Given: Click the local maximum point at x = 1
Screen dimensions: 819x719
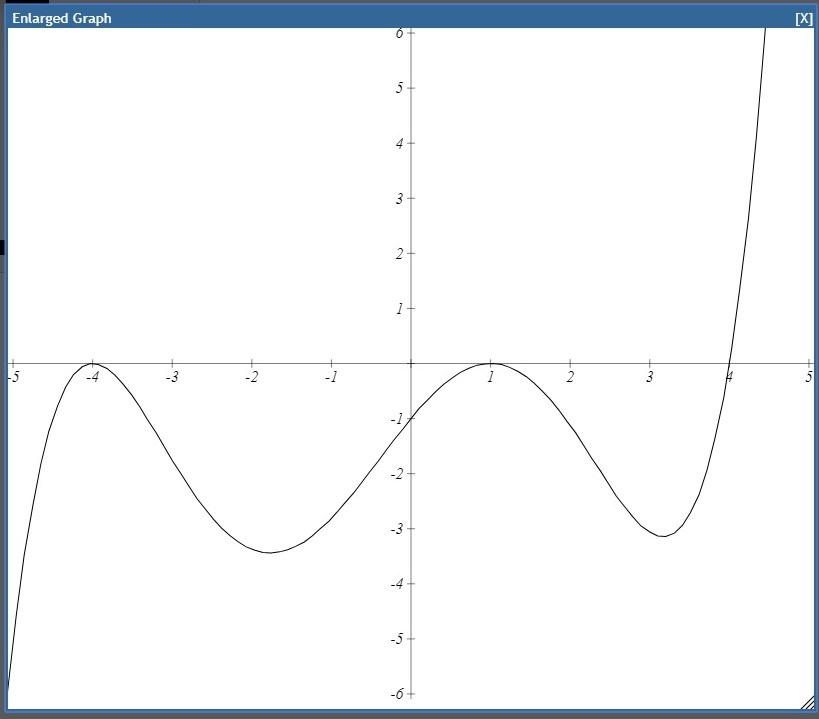Looking at the screenshot, I should 489,362.
